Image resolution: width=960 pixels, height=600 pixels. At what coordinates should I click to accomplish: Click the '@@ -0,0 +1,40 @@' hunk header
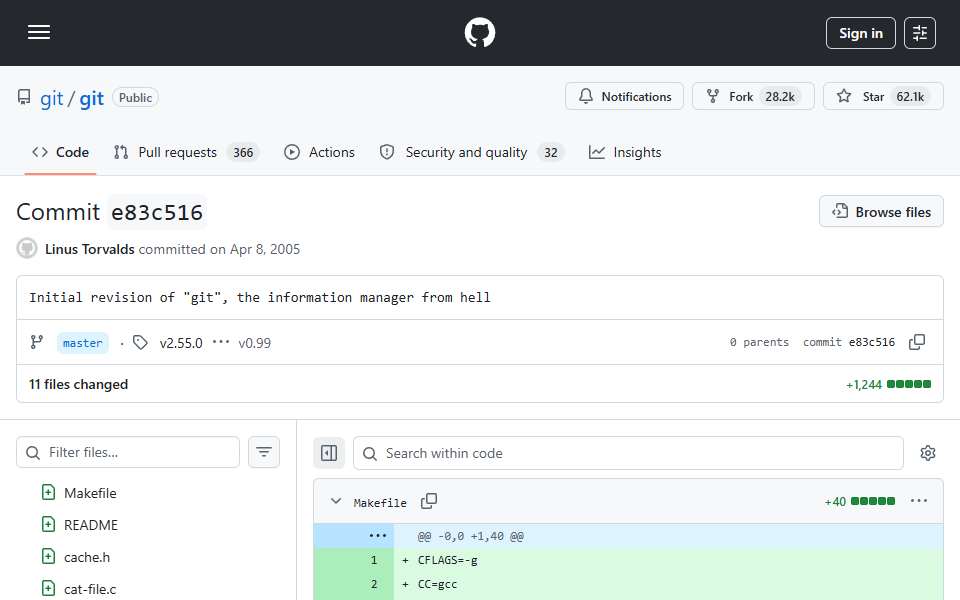point(471,536)
